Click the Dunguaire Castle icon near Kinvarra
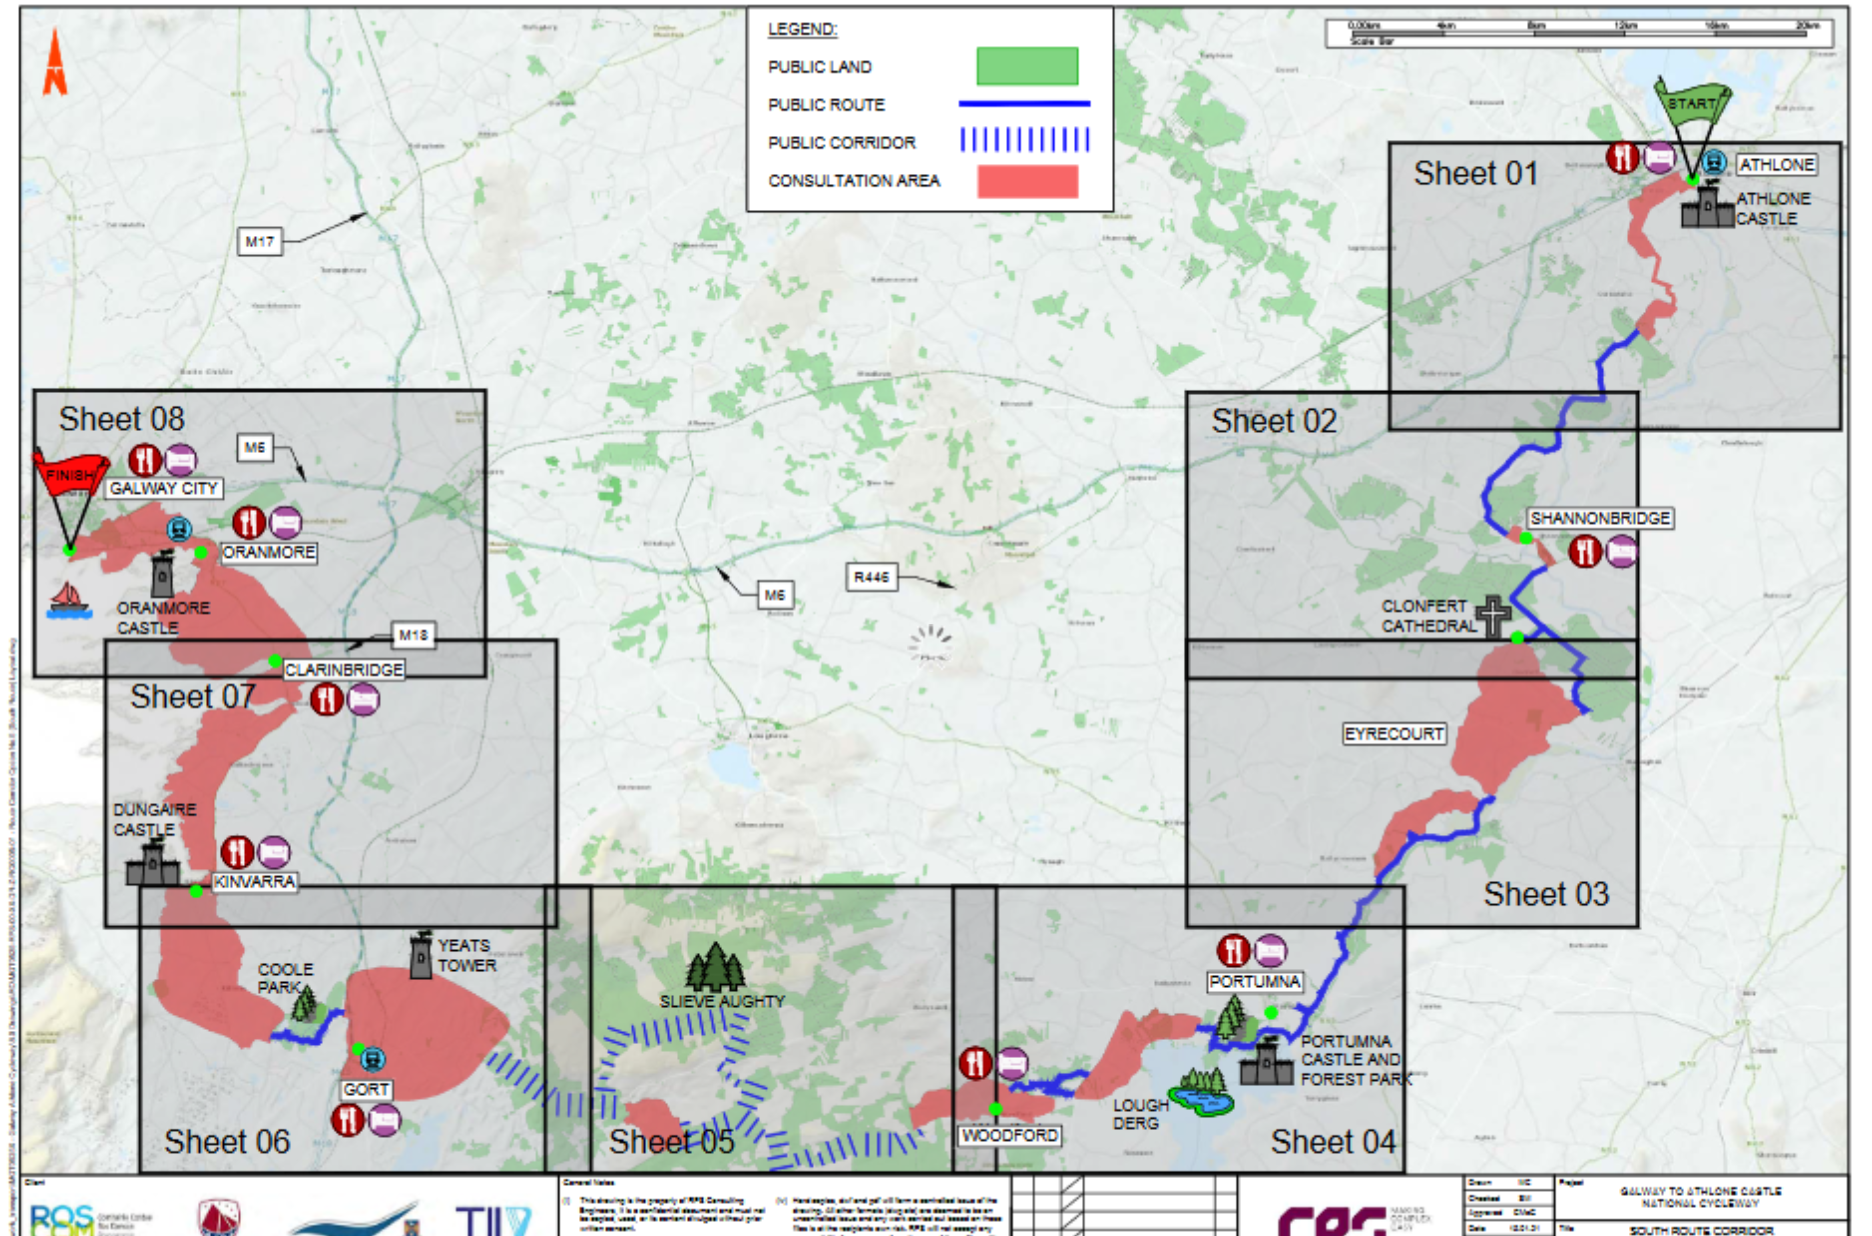The width and height of the screenshot is (1872, 1236). tap(152, 863)
